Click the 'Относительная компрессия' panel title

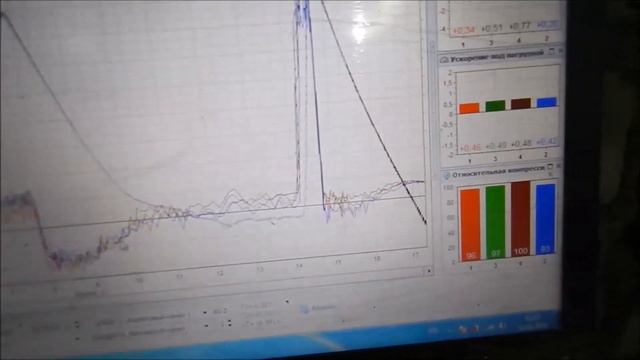pos(499,171)
